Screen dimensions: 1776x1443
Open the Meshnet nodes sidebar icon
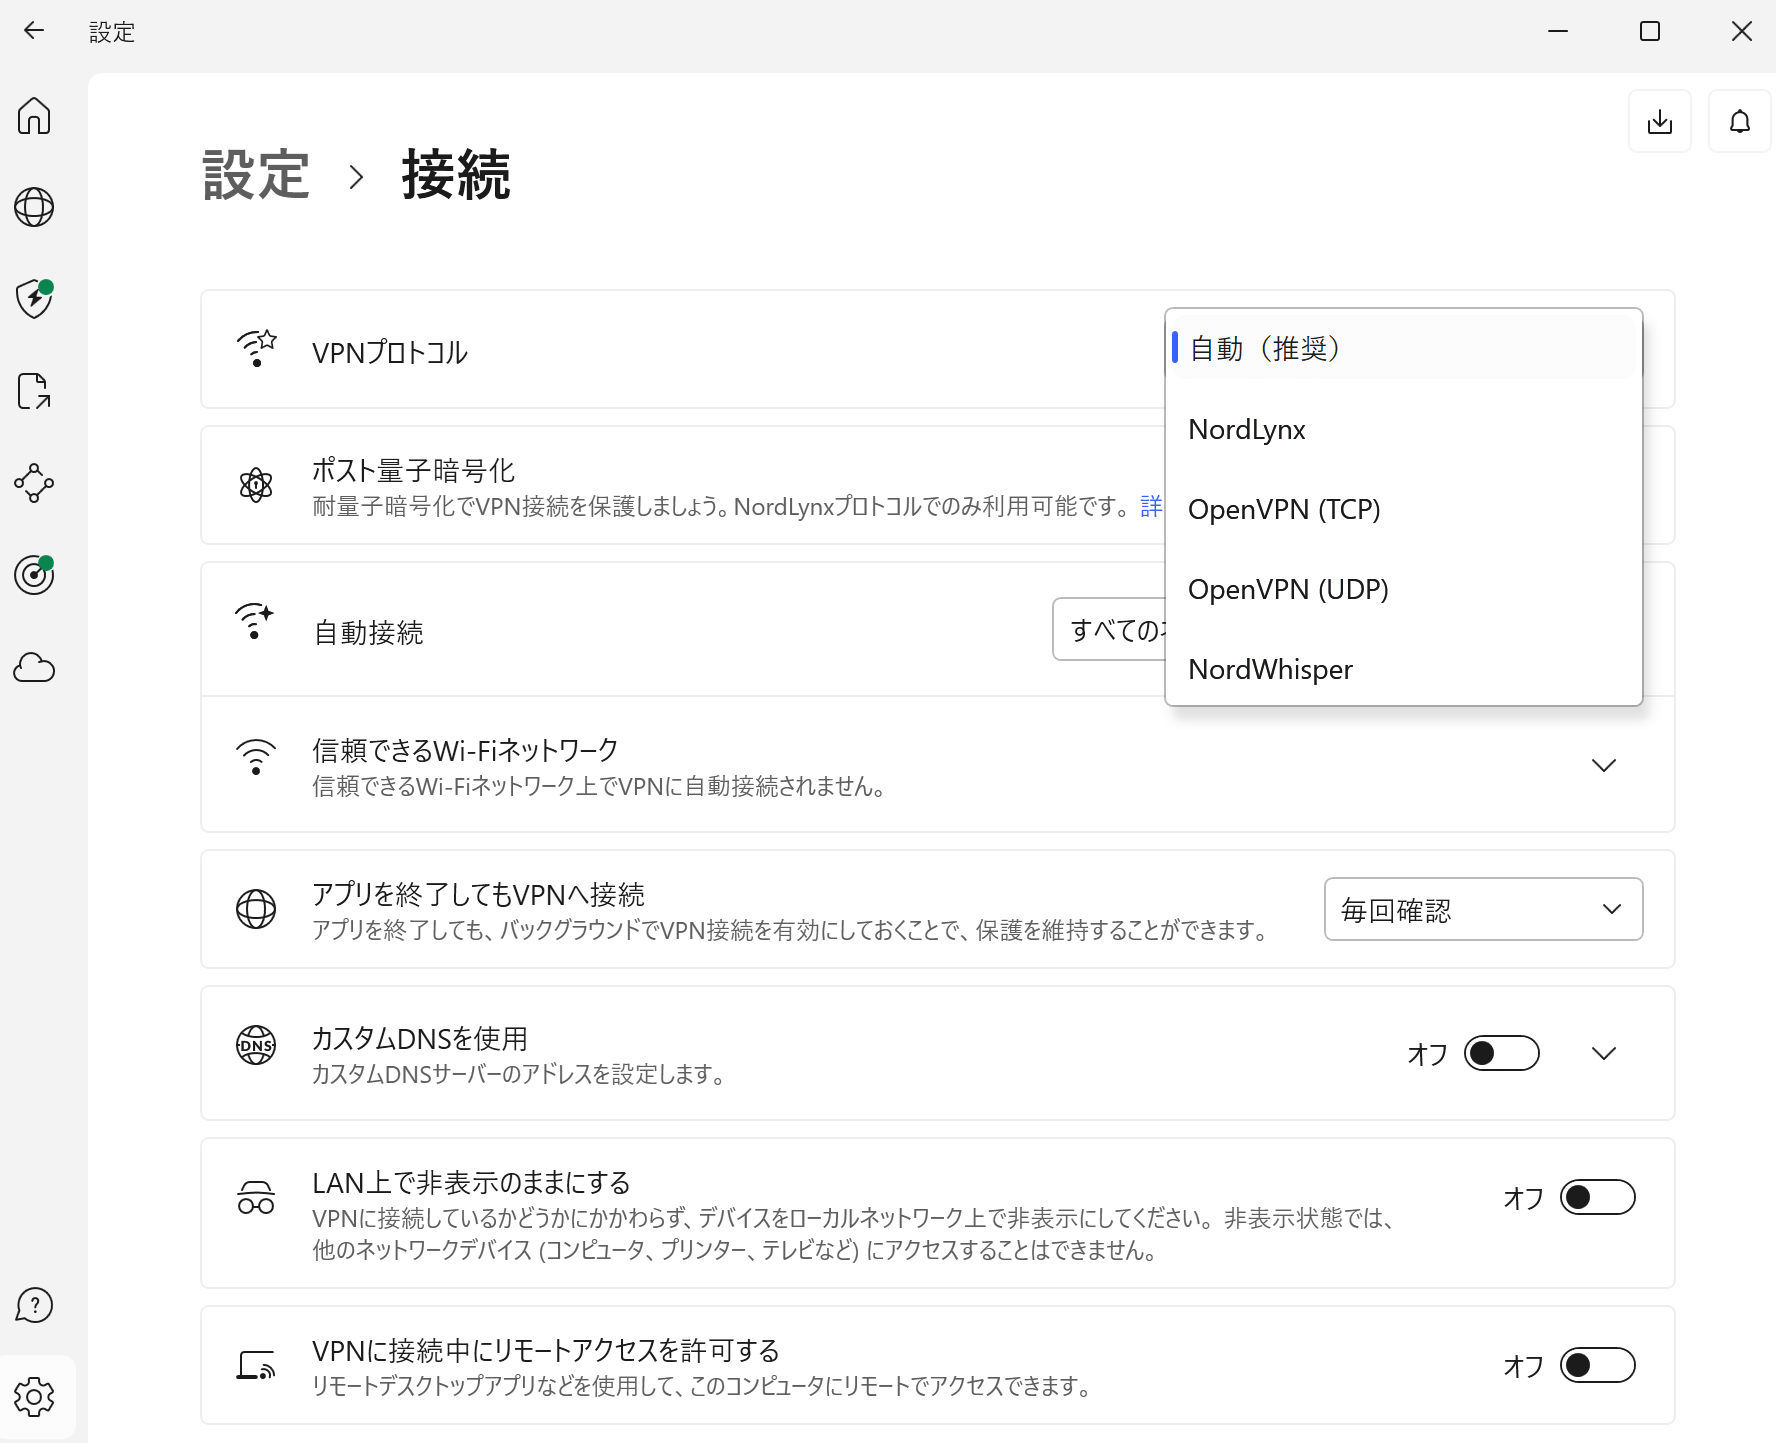click(x=34, y=483)
